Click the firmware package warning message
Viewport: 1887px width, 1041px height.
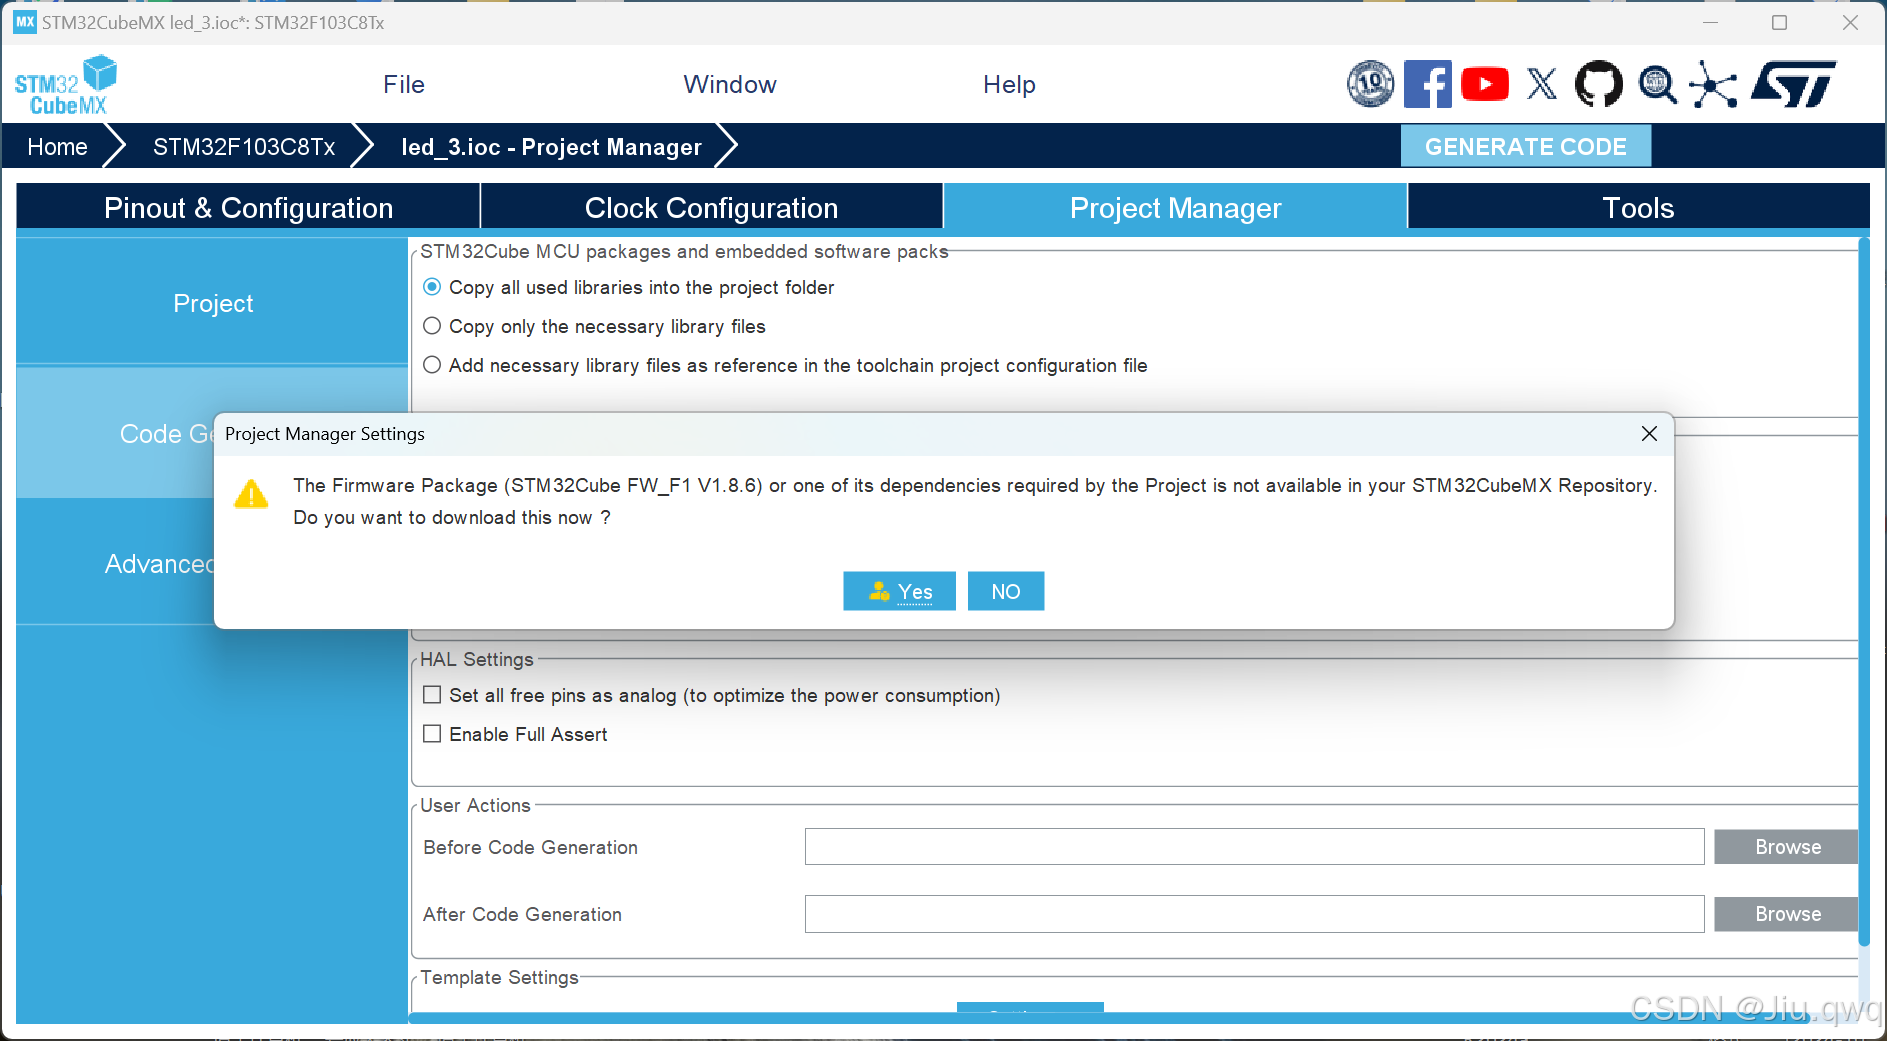tap(974, 501)
